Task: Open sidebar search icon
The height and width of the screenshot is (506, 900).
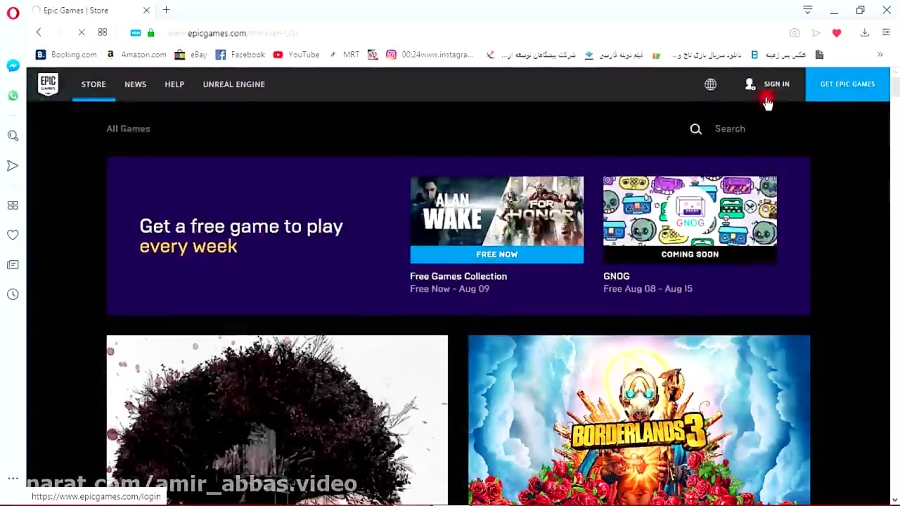Action: [x=13, y=136]
